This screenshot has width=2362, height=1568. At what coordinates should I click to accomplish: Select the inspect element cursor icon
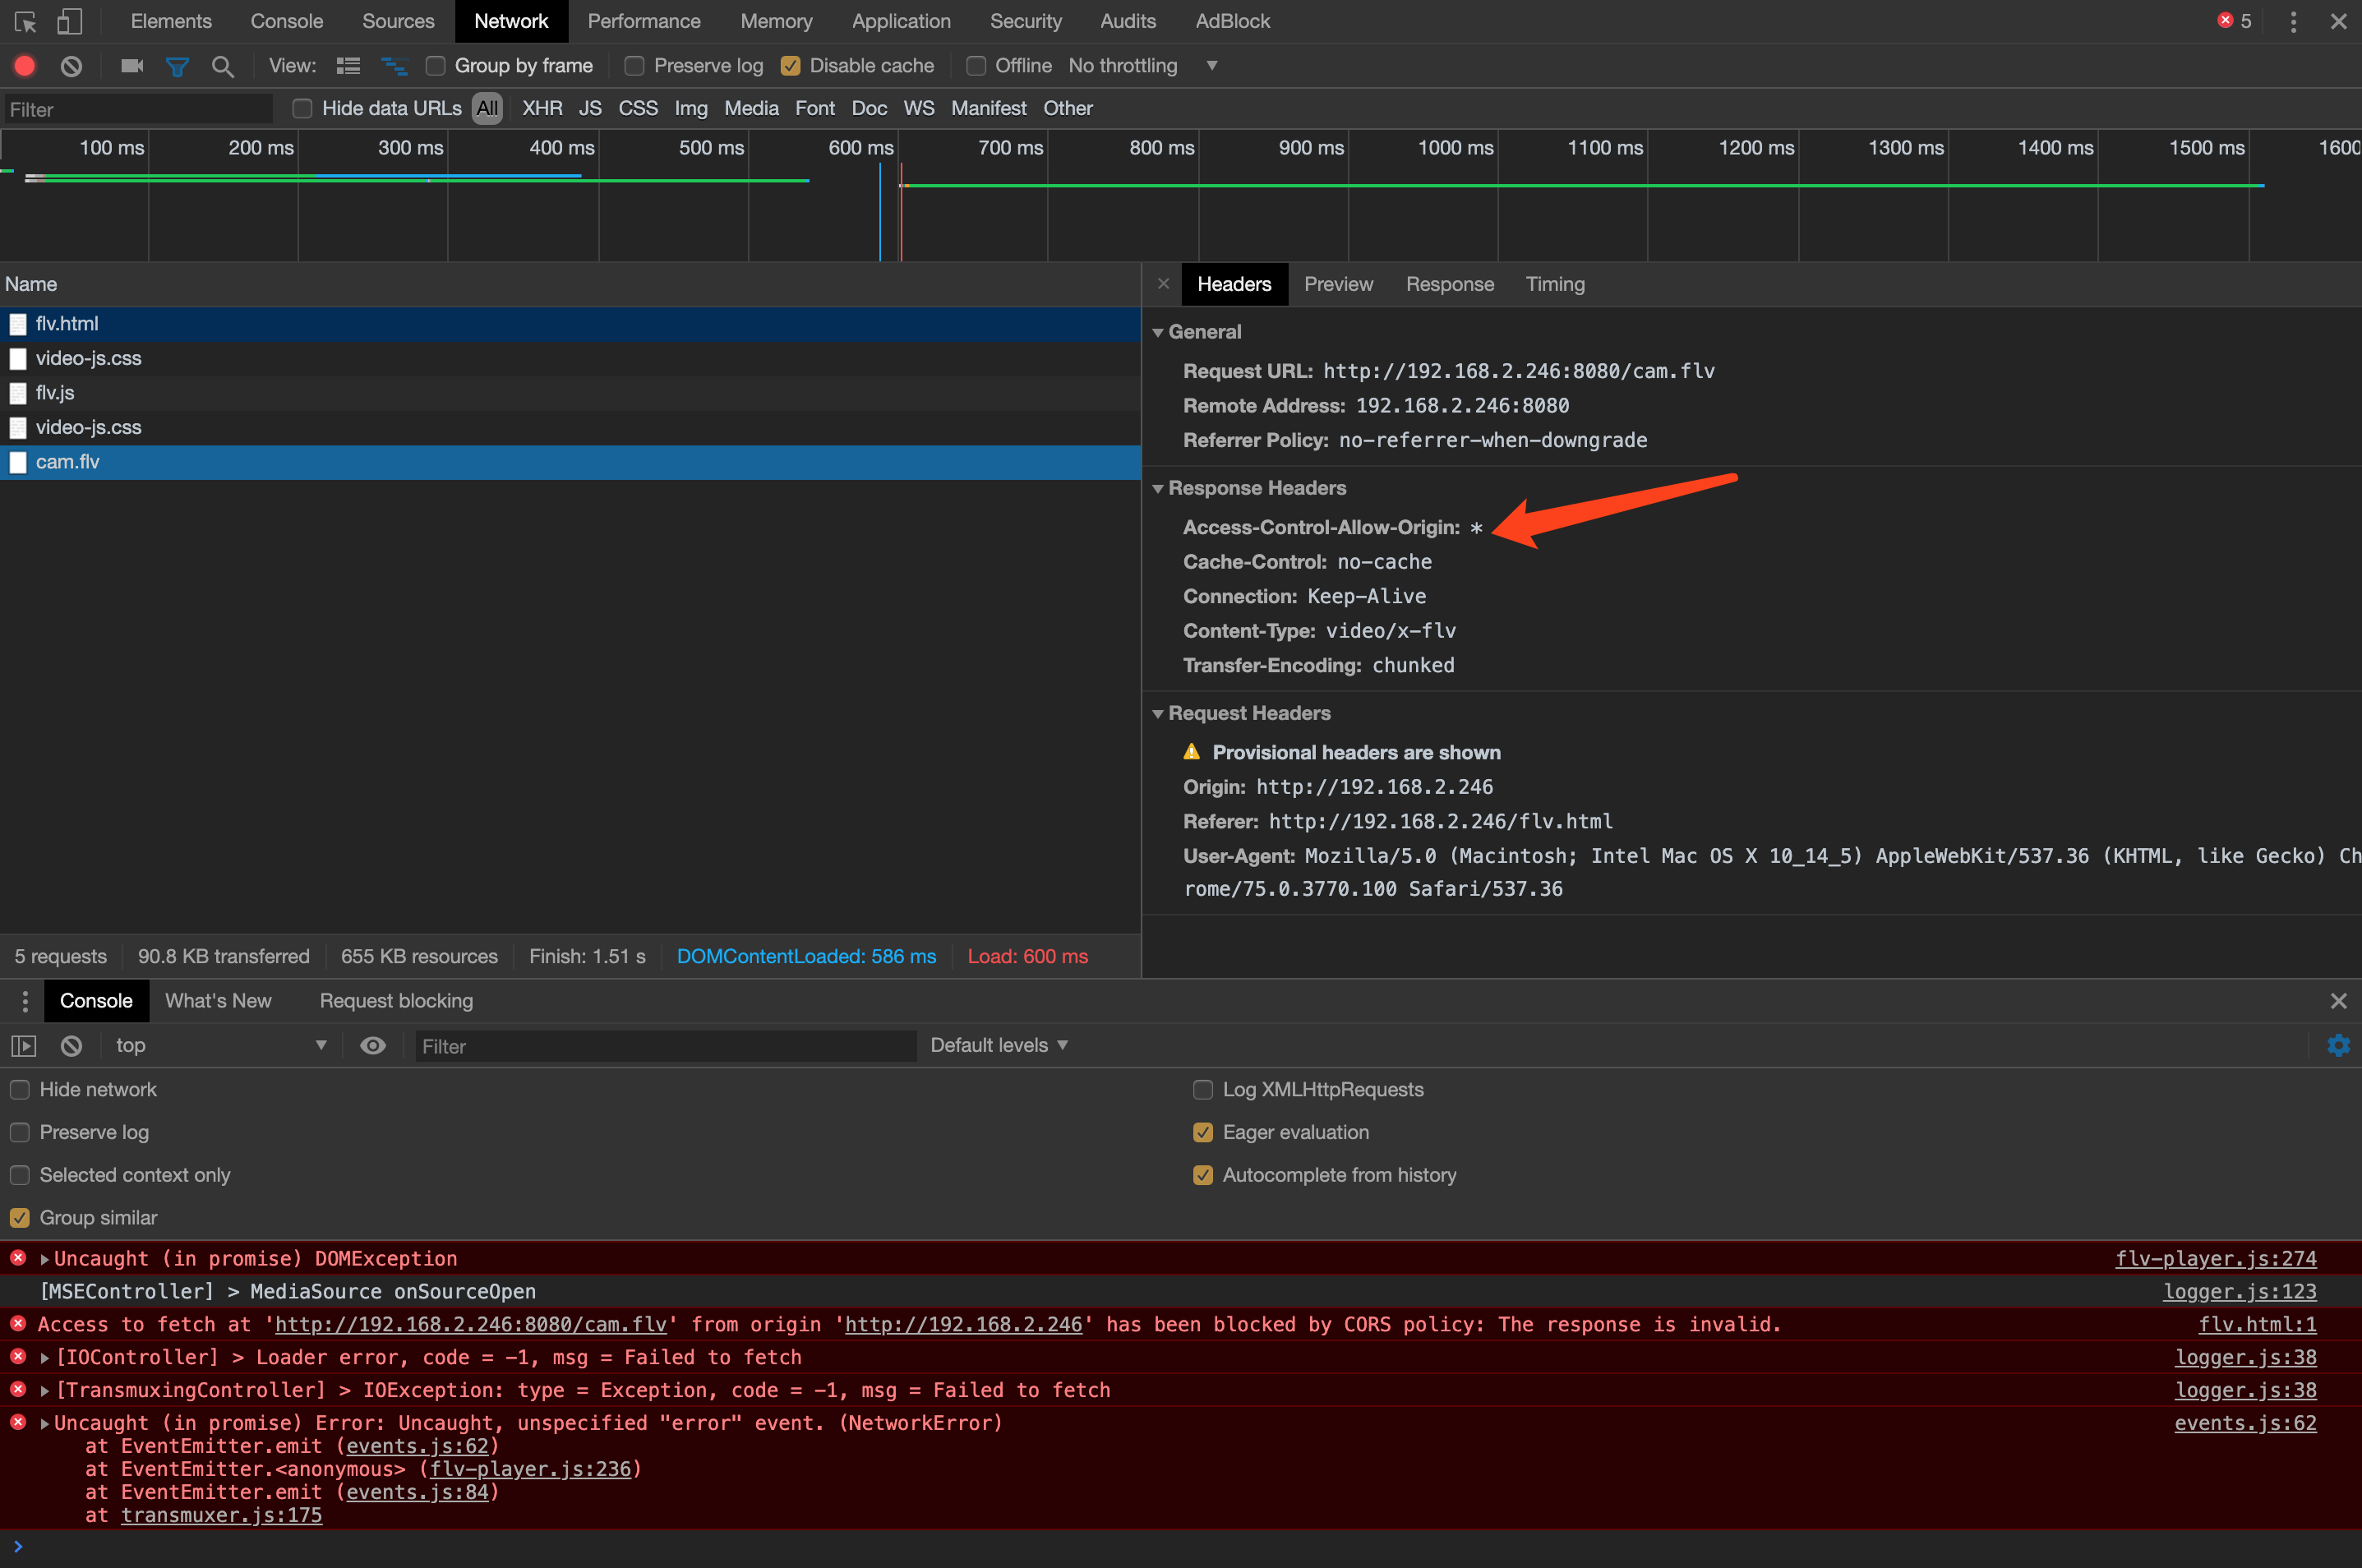[x=25, y=21]
